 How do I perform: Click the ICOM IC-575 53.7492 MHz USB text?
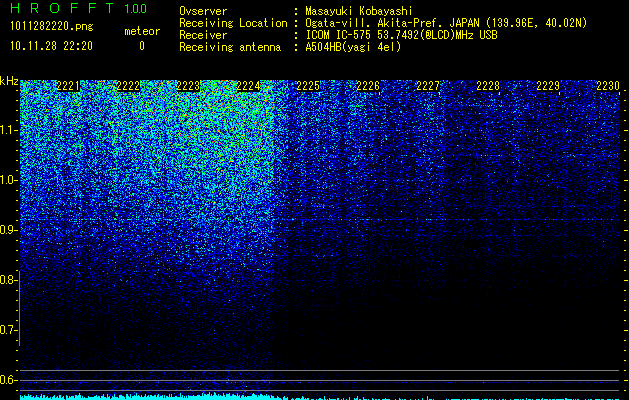(401, 35)
